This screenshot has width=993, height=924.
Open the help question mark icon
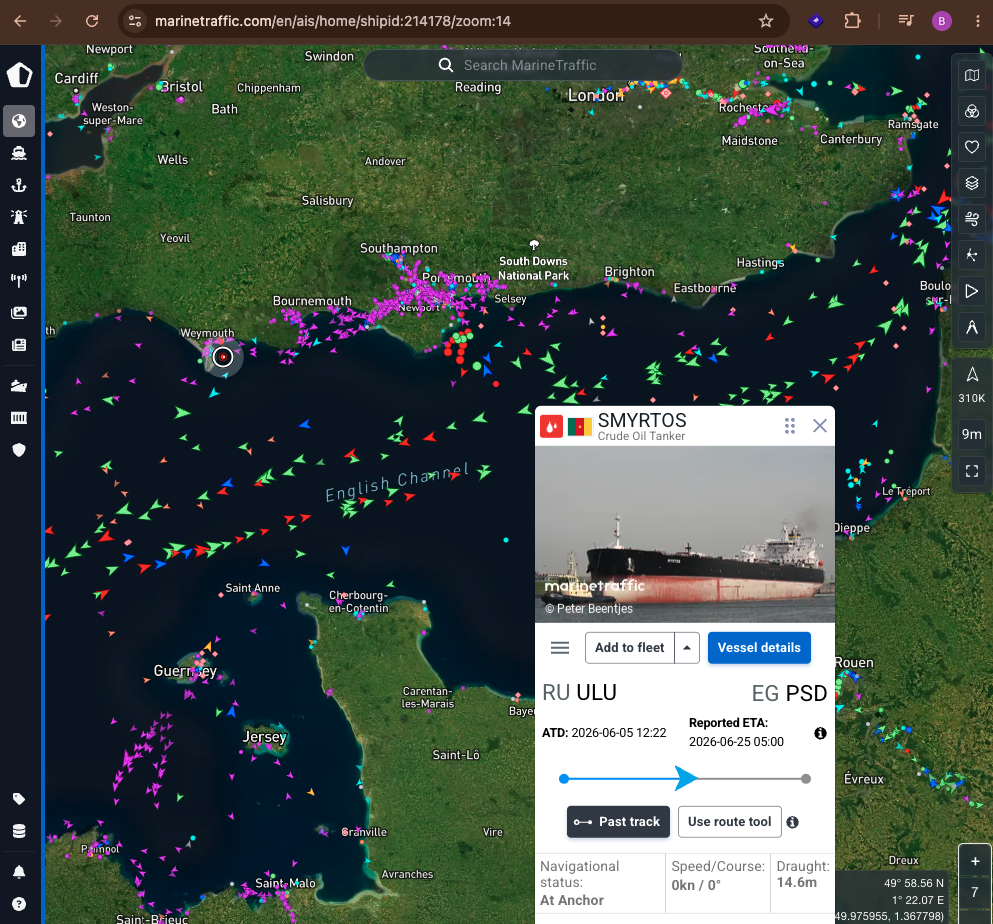(19, 904)
